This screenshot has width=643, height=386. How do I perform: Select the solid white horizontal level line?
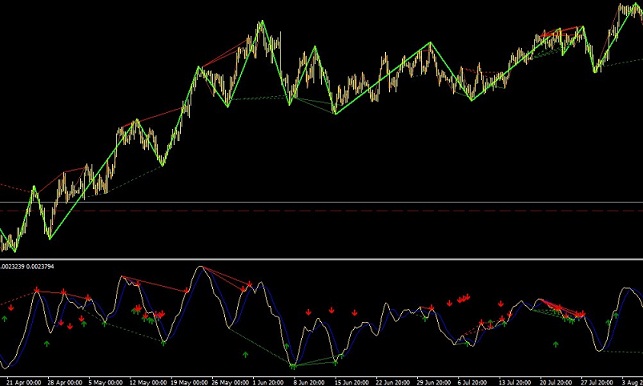(322, 202)
